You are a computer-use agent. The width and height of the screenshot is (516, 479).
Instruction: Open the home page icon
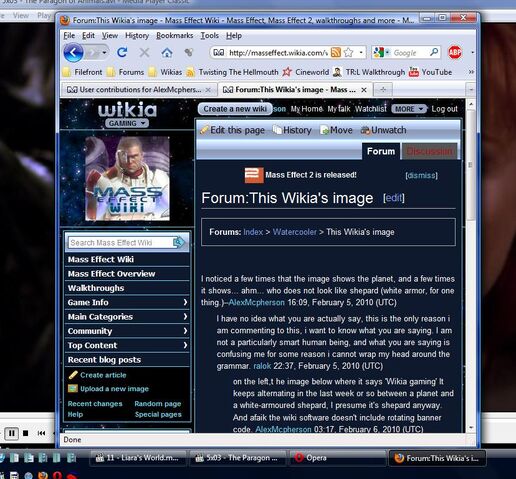[167, 52]
